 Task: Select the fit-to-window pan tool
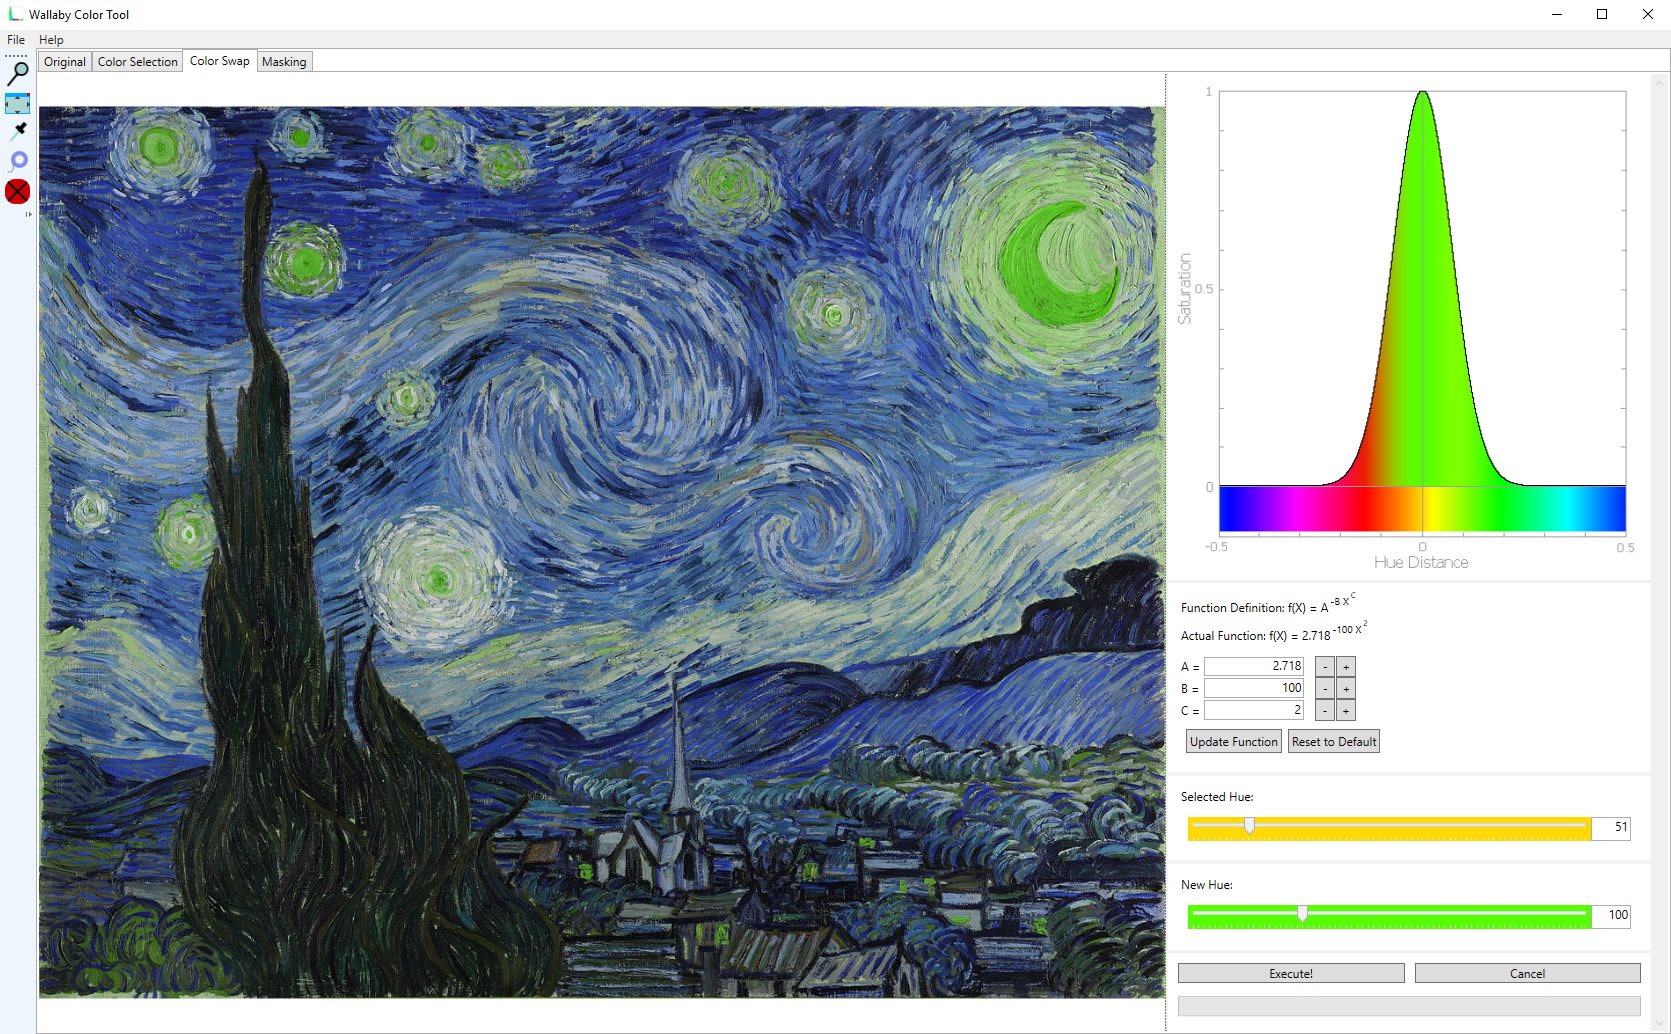18,103
